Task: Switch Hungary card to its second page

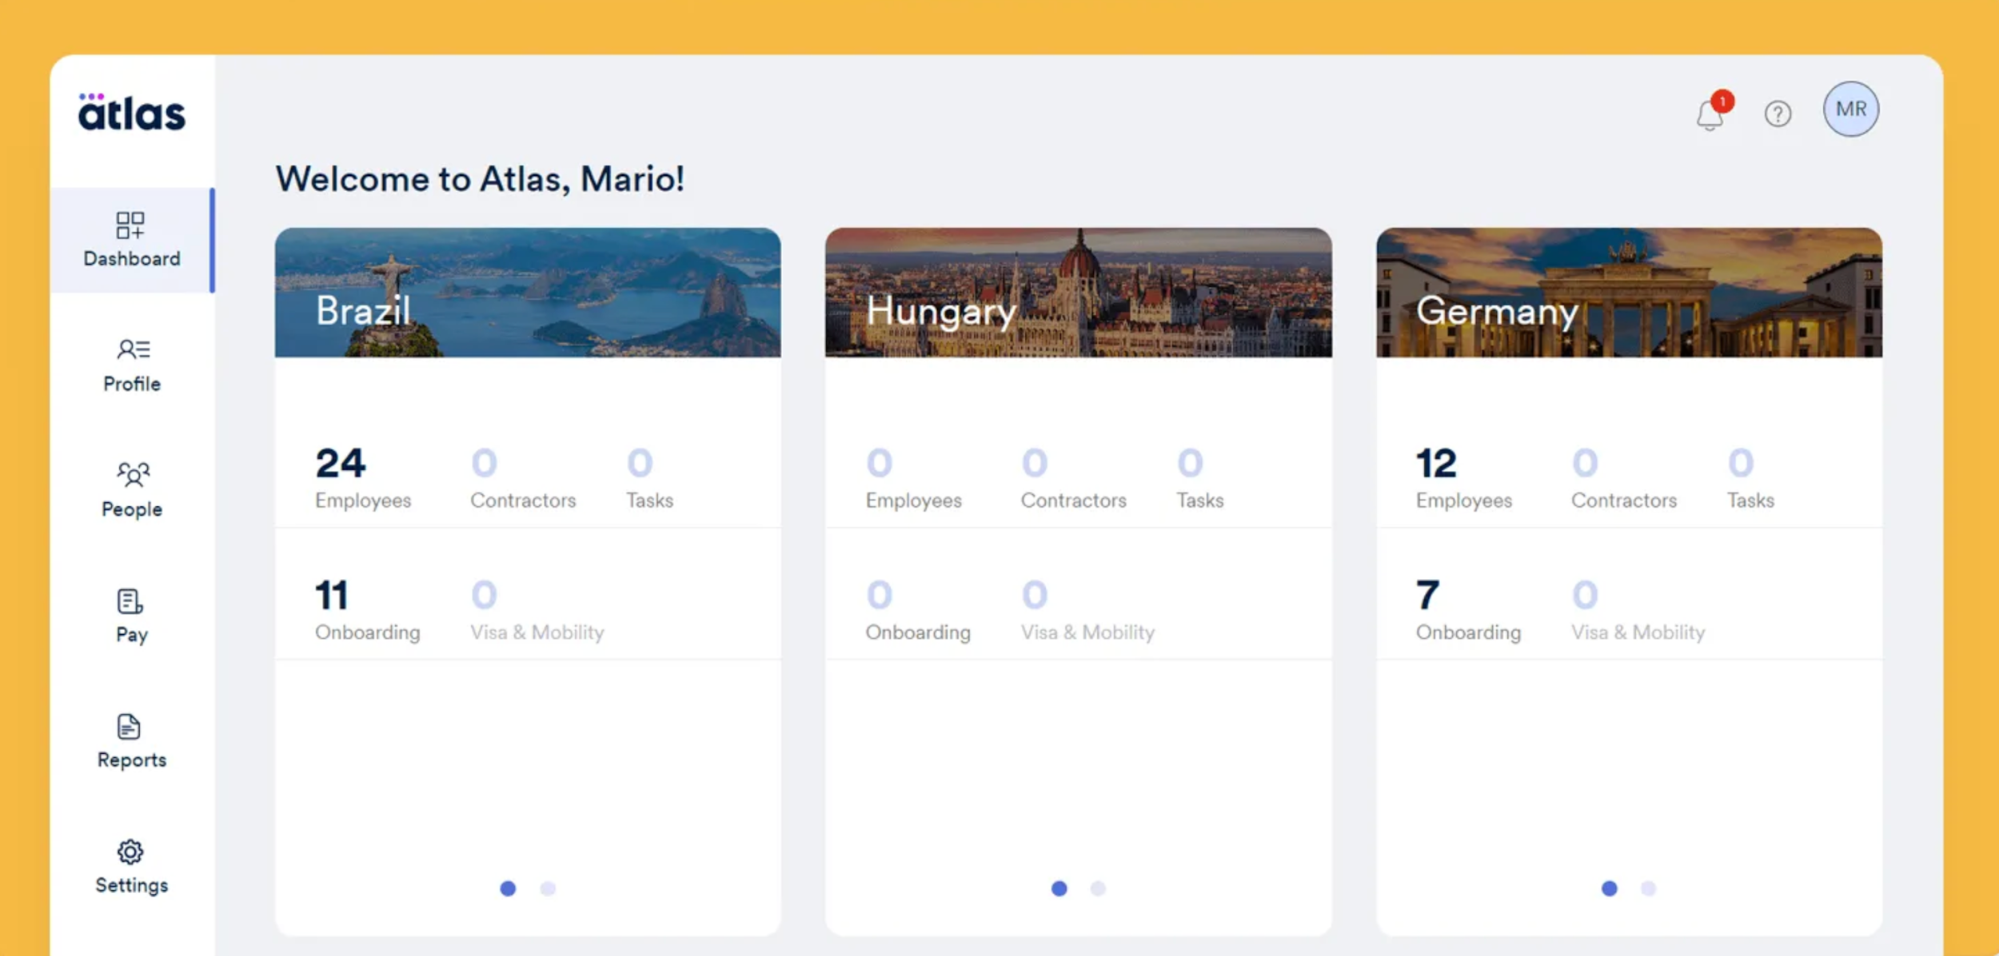Action: pyautogui.click(x=1099, y=888)
